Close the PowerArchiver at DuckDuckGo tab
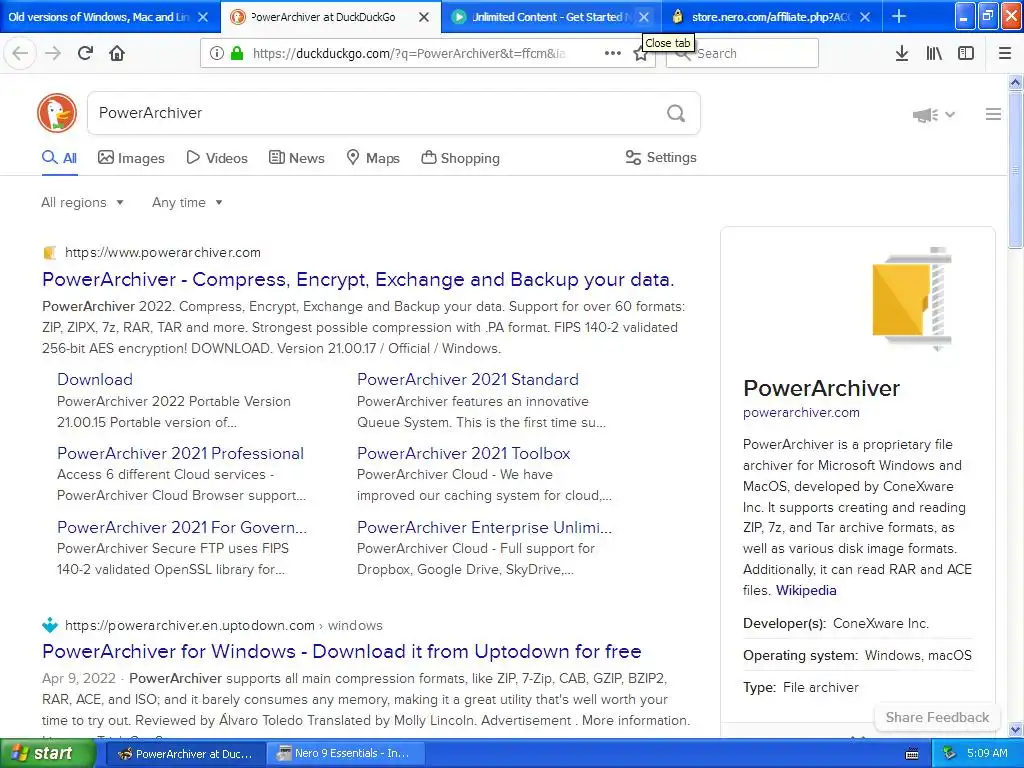Image resolution: width=1024 pixels, height=768 pixels. (x=424, y=17)
